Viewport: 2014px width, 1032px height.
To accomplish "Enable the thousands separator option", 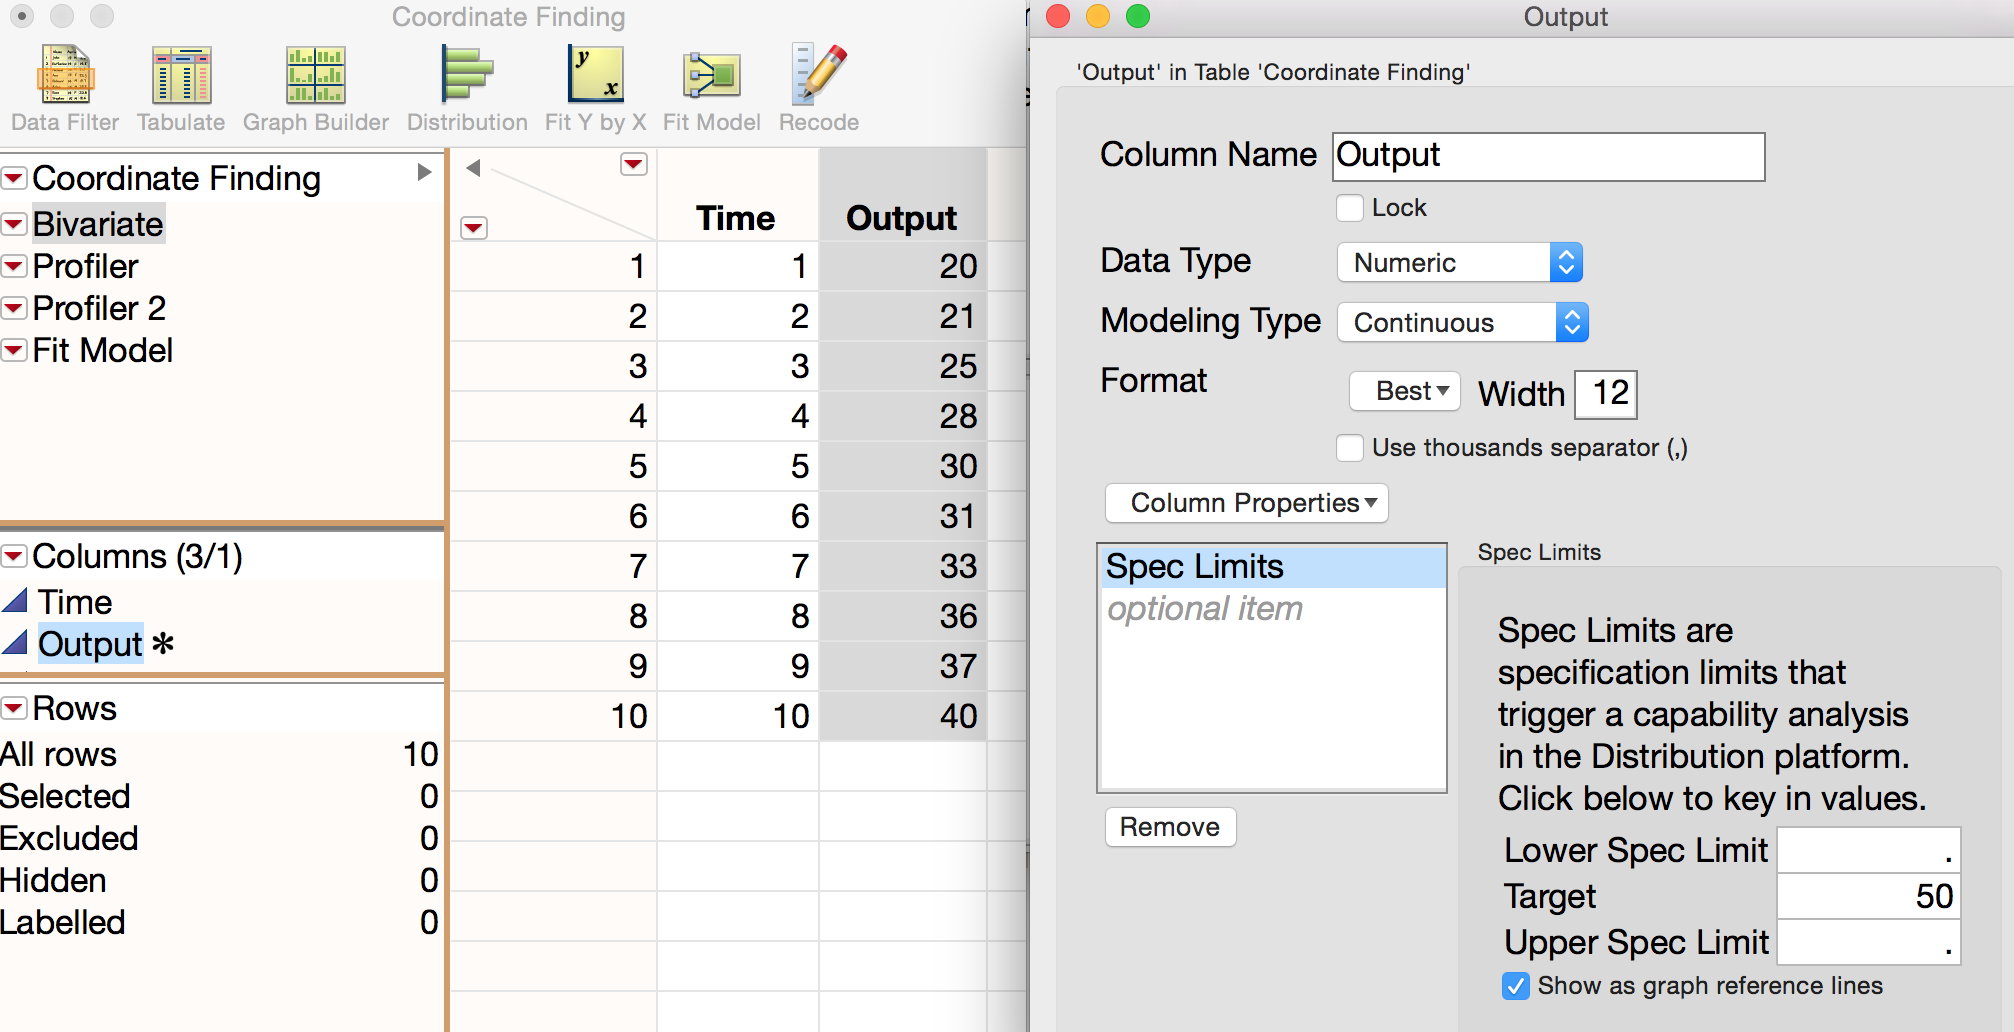I will pos(1350,448).
